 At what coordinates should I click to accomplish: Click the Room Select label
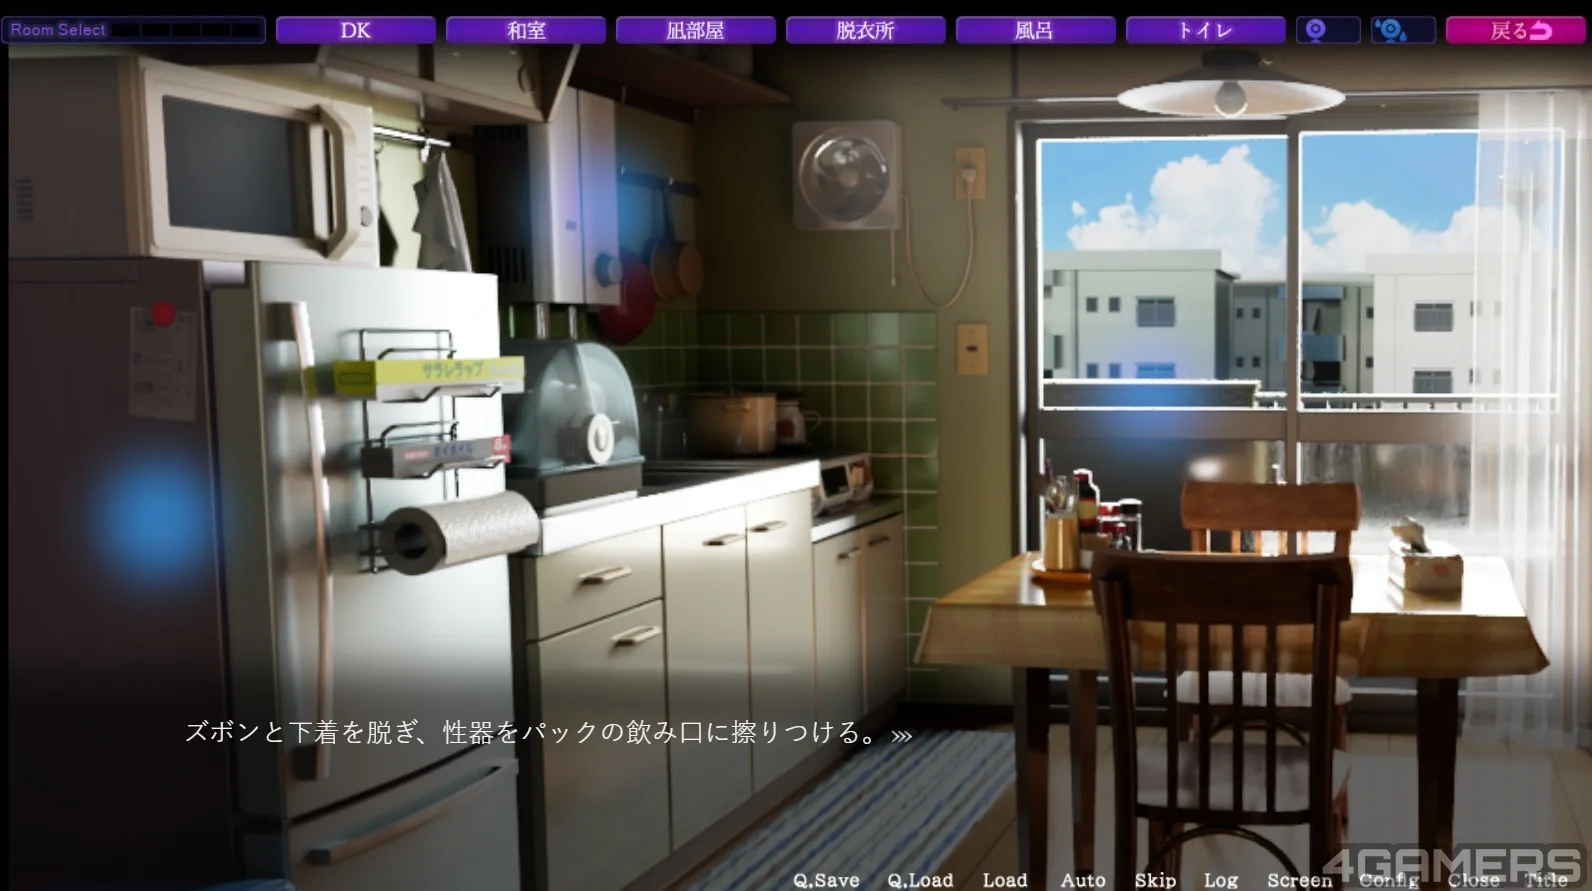coord(58,30)
